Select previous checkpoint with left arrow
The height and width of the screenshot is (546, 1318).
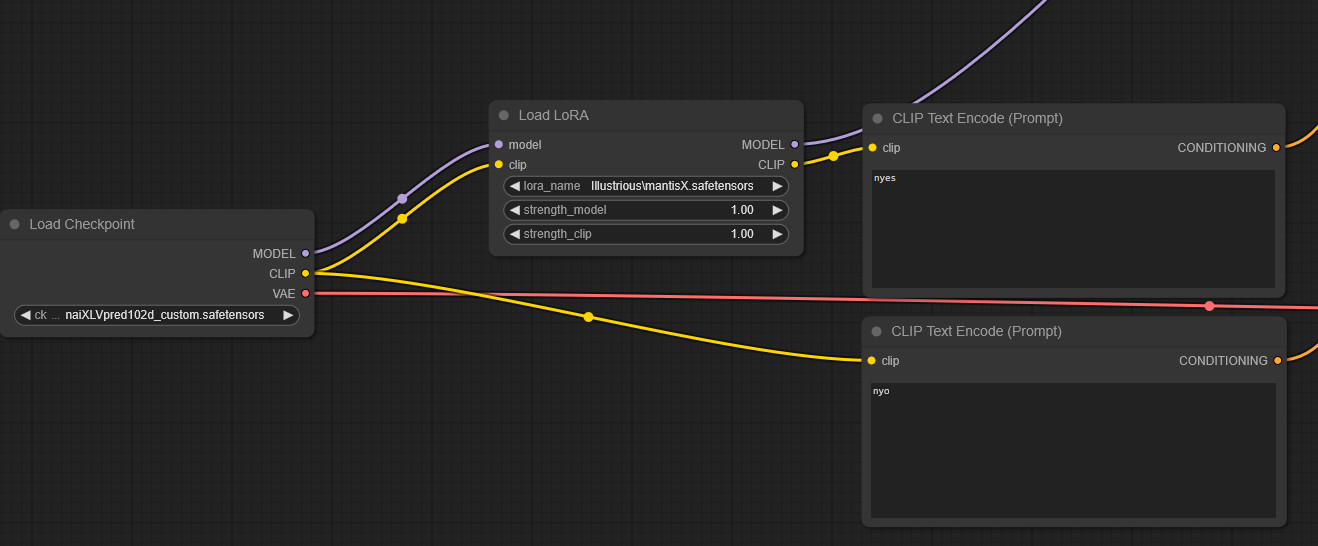pos(25,315)
